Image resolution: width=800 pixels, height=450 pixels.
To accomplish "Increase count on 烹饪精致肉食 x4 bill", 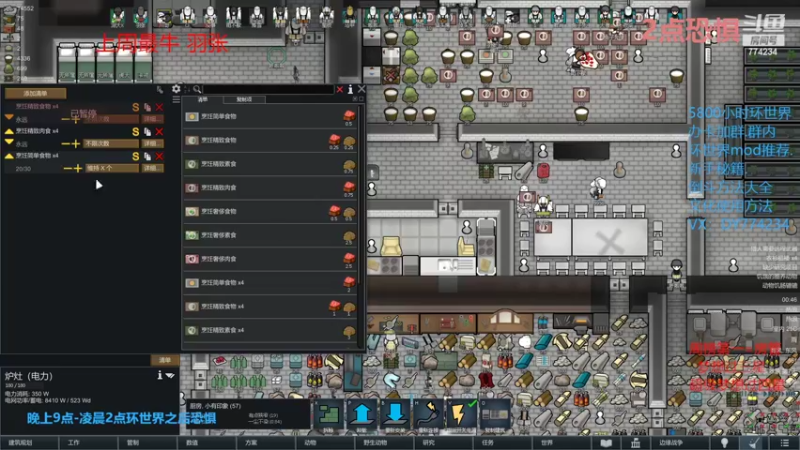I will [76, 144].
